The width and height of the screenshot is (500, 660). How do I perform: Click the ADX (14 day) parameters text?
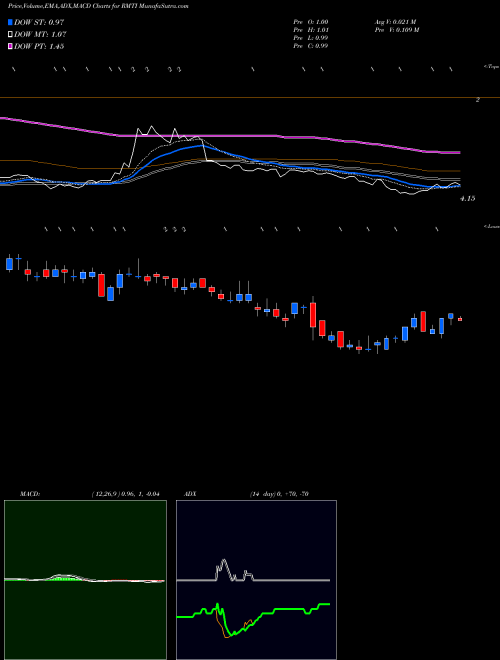tap(279, 494)
